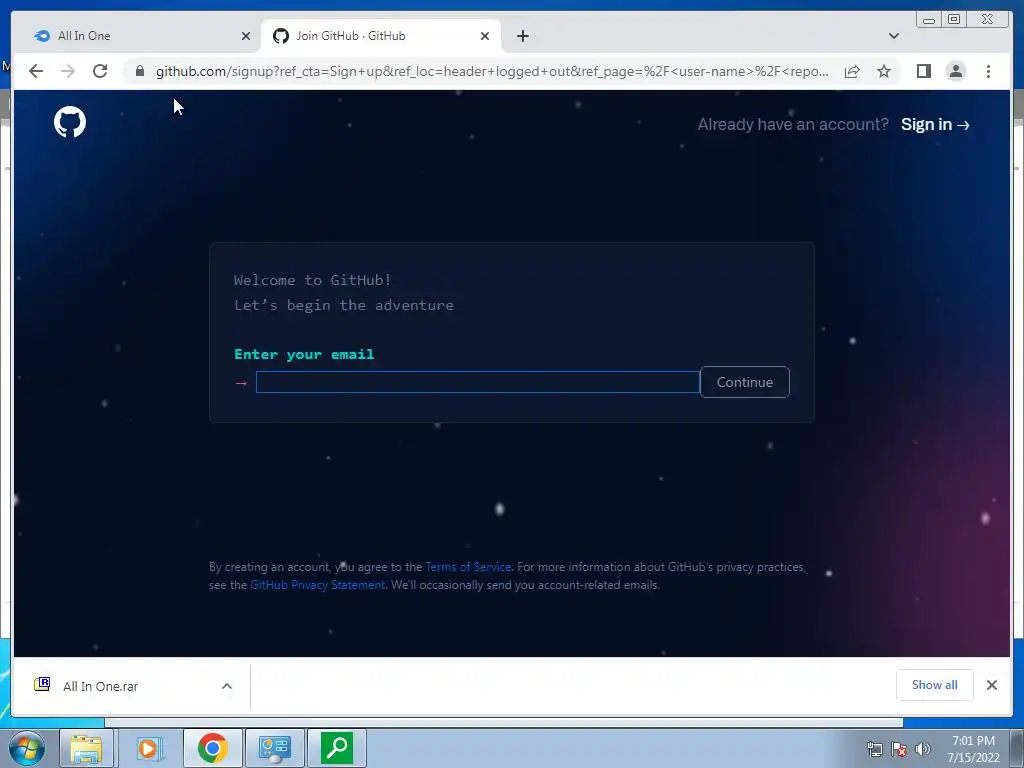Open the clock showing 7:01 PM
The width and height of the screenshot is (1024, 768).
click(x=973, y=749)
